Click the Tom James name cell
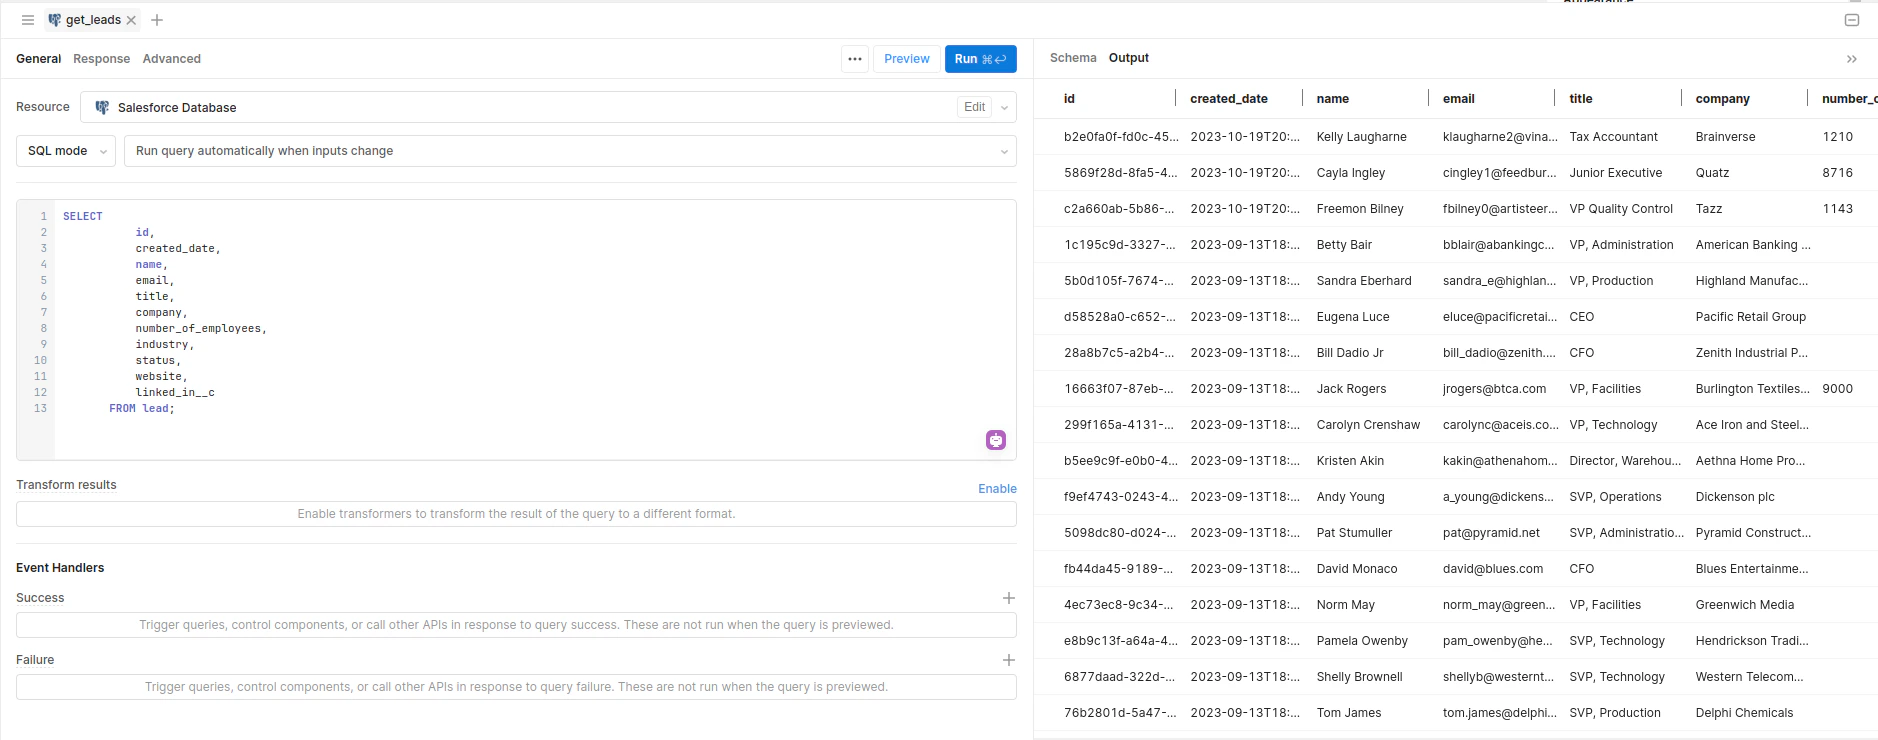The image size is (1878, 740). (x=1349, y=713)
